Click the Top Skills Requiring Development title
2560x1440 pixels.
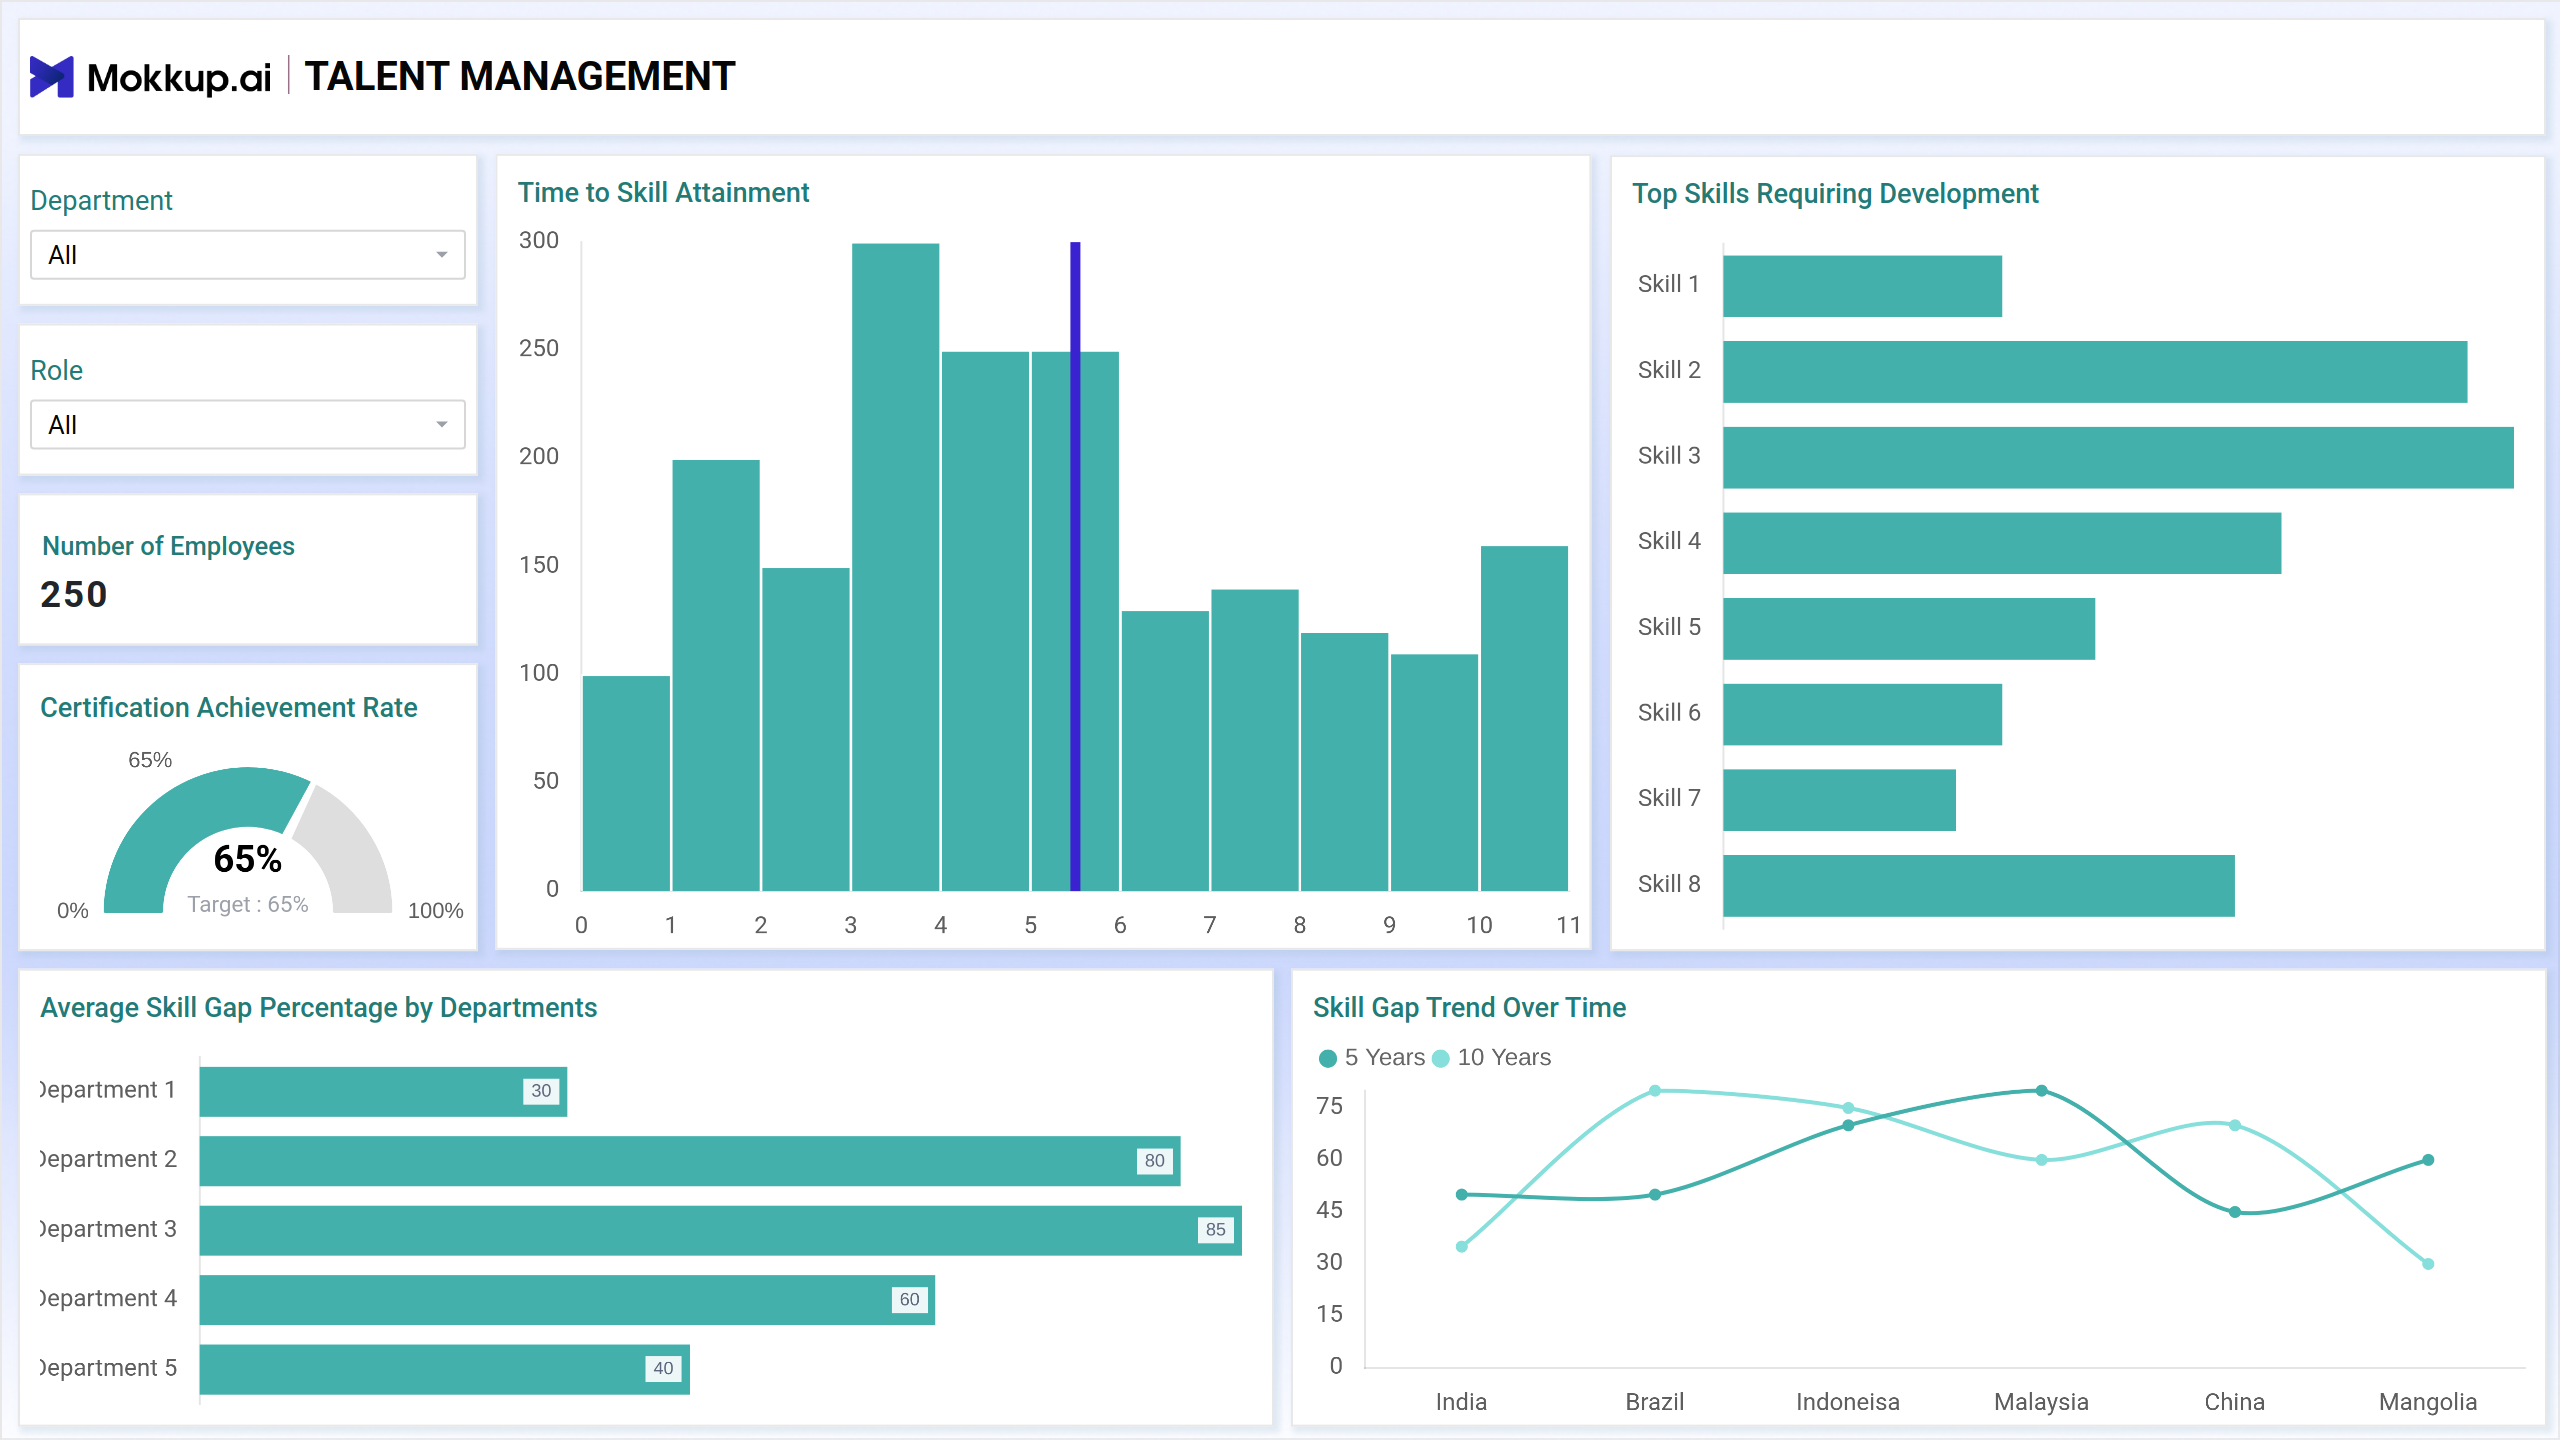1835,194
